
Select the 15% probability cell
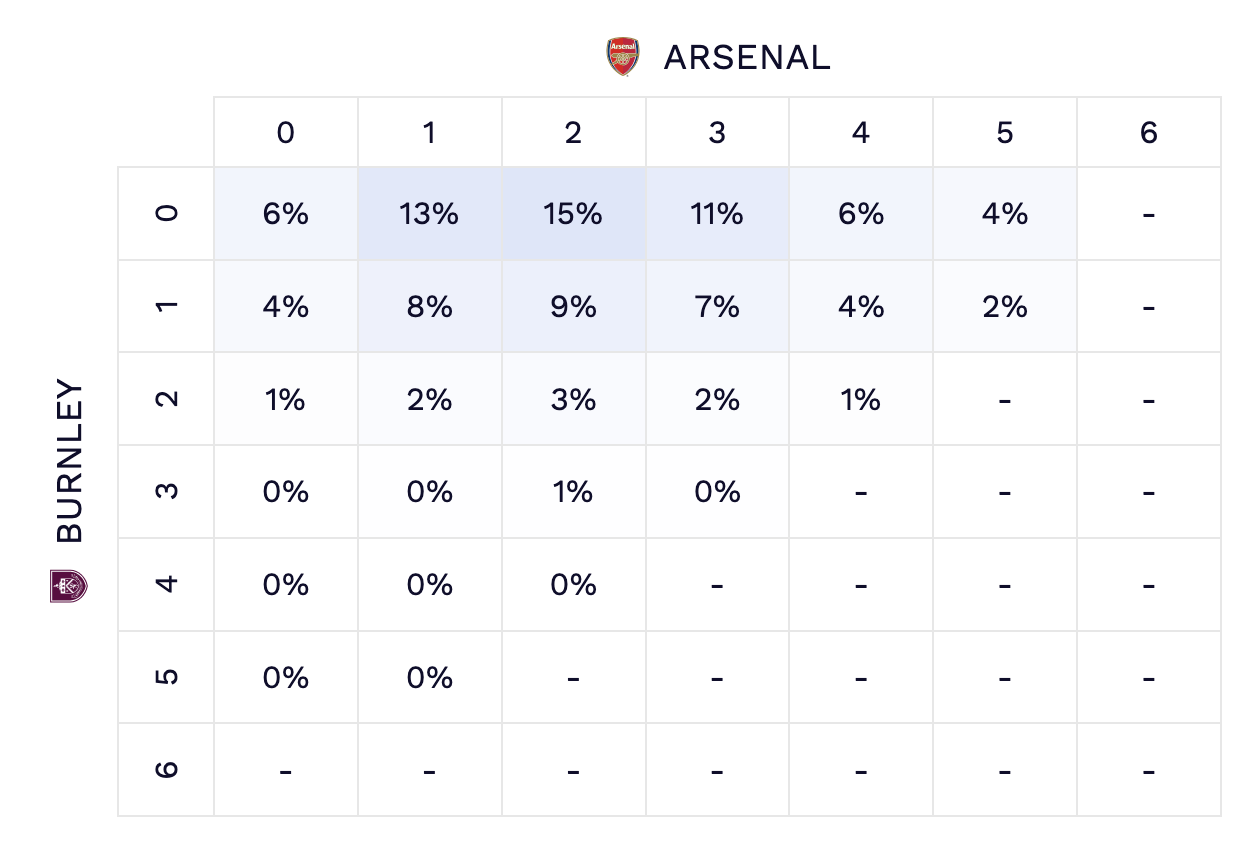(x=573, y=214)
